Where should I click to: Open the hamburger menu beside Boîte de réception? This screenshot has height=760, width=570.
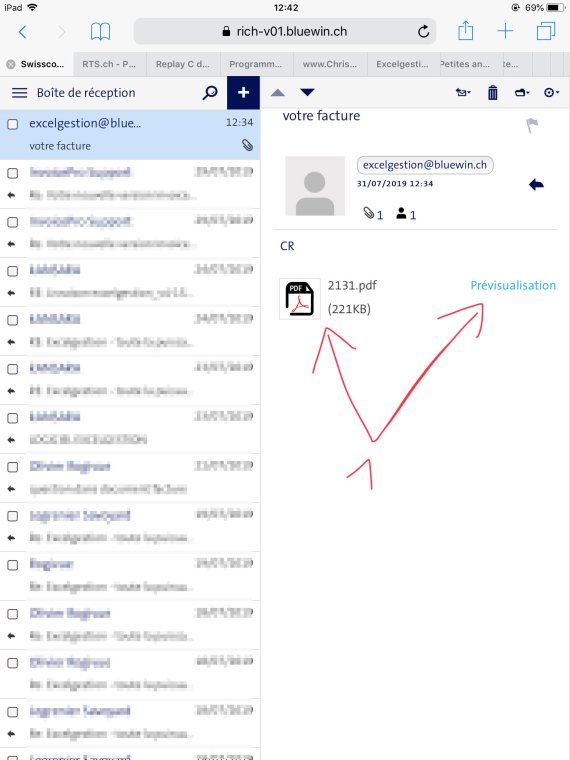click(19, 93)
